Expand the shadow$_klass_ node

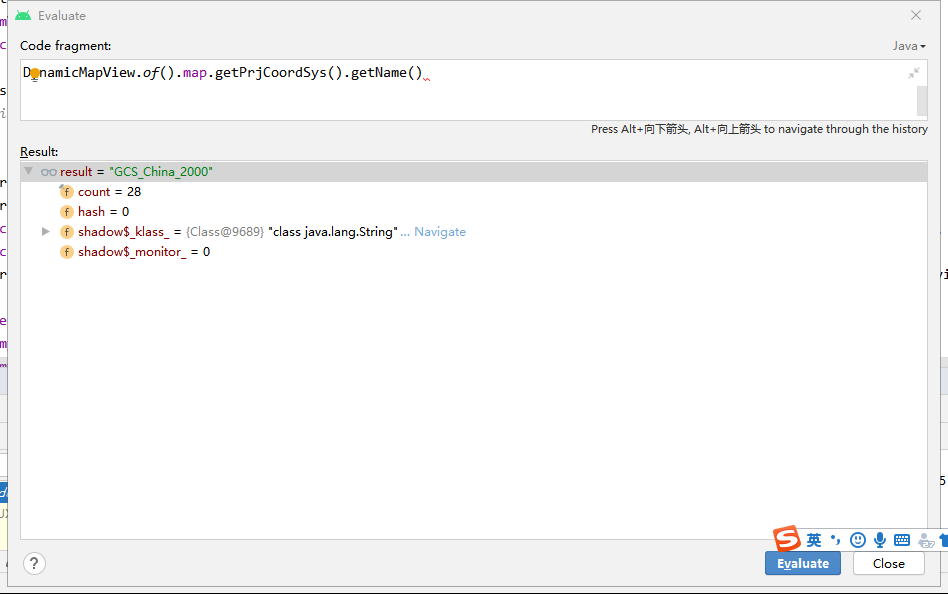pos(45,232)
